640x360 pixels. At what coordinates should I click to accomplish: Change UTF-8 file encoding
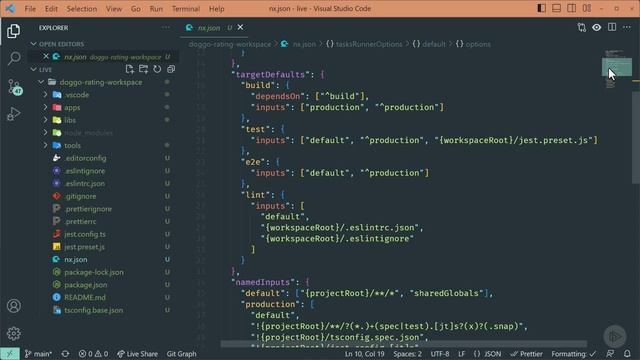tap(440, 354)
